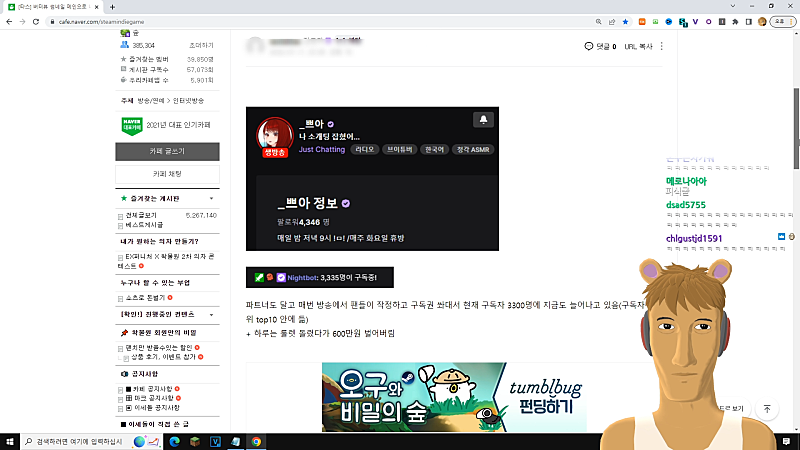
Task: Open Microsoft Edge from the taskbar
Action: [174, 442]
